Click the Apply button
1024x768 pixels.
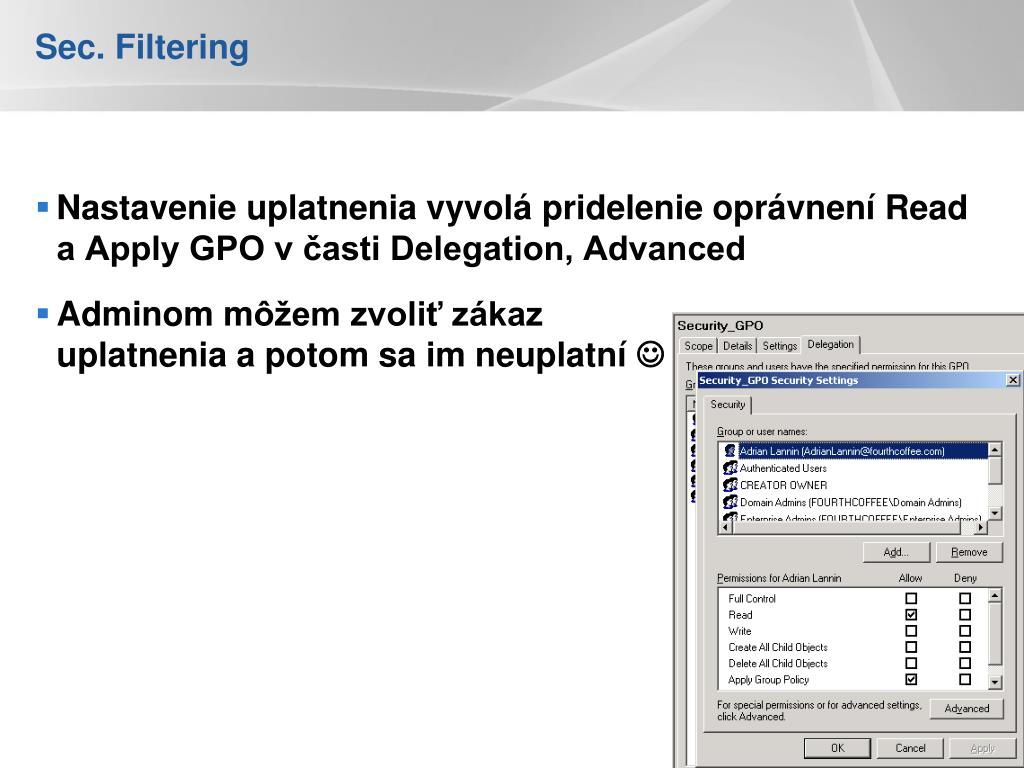(982, 748)
